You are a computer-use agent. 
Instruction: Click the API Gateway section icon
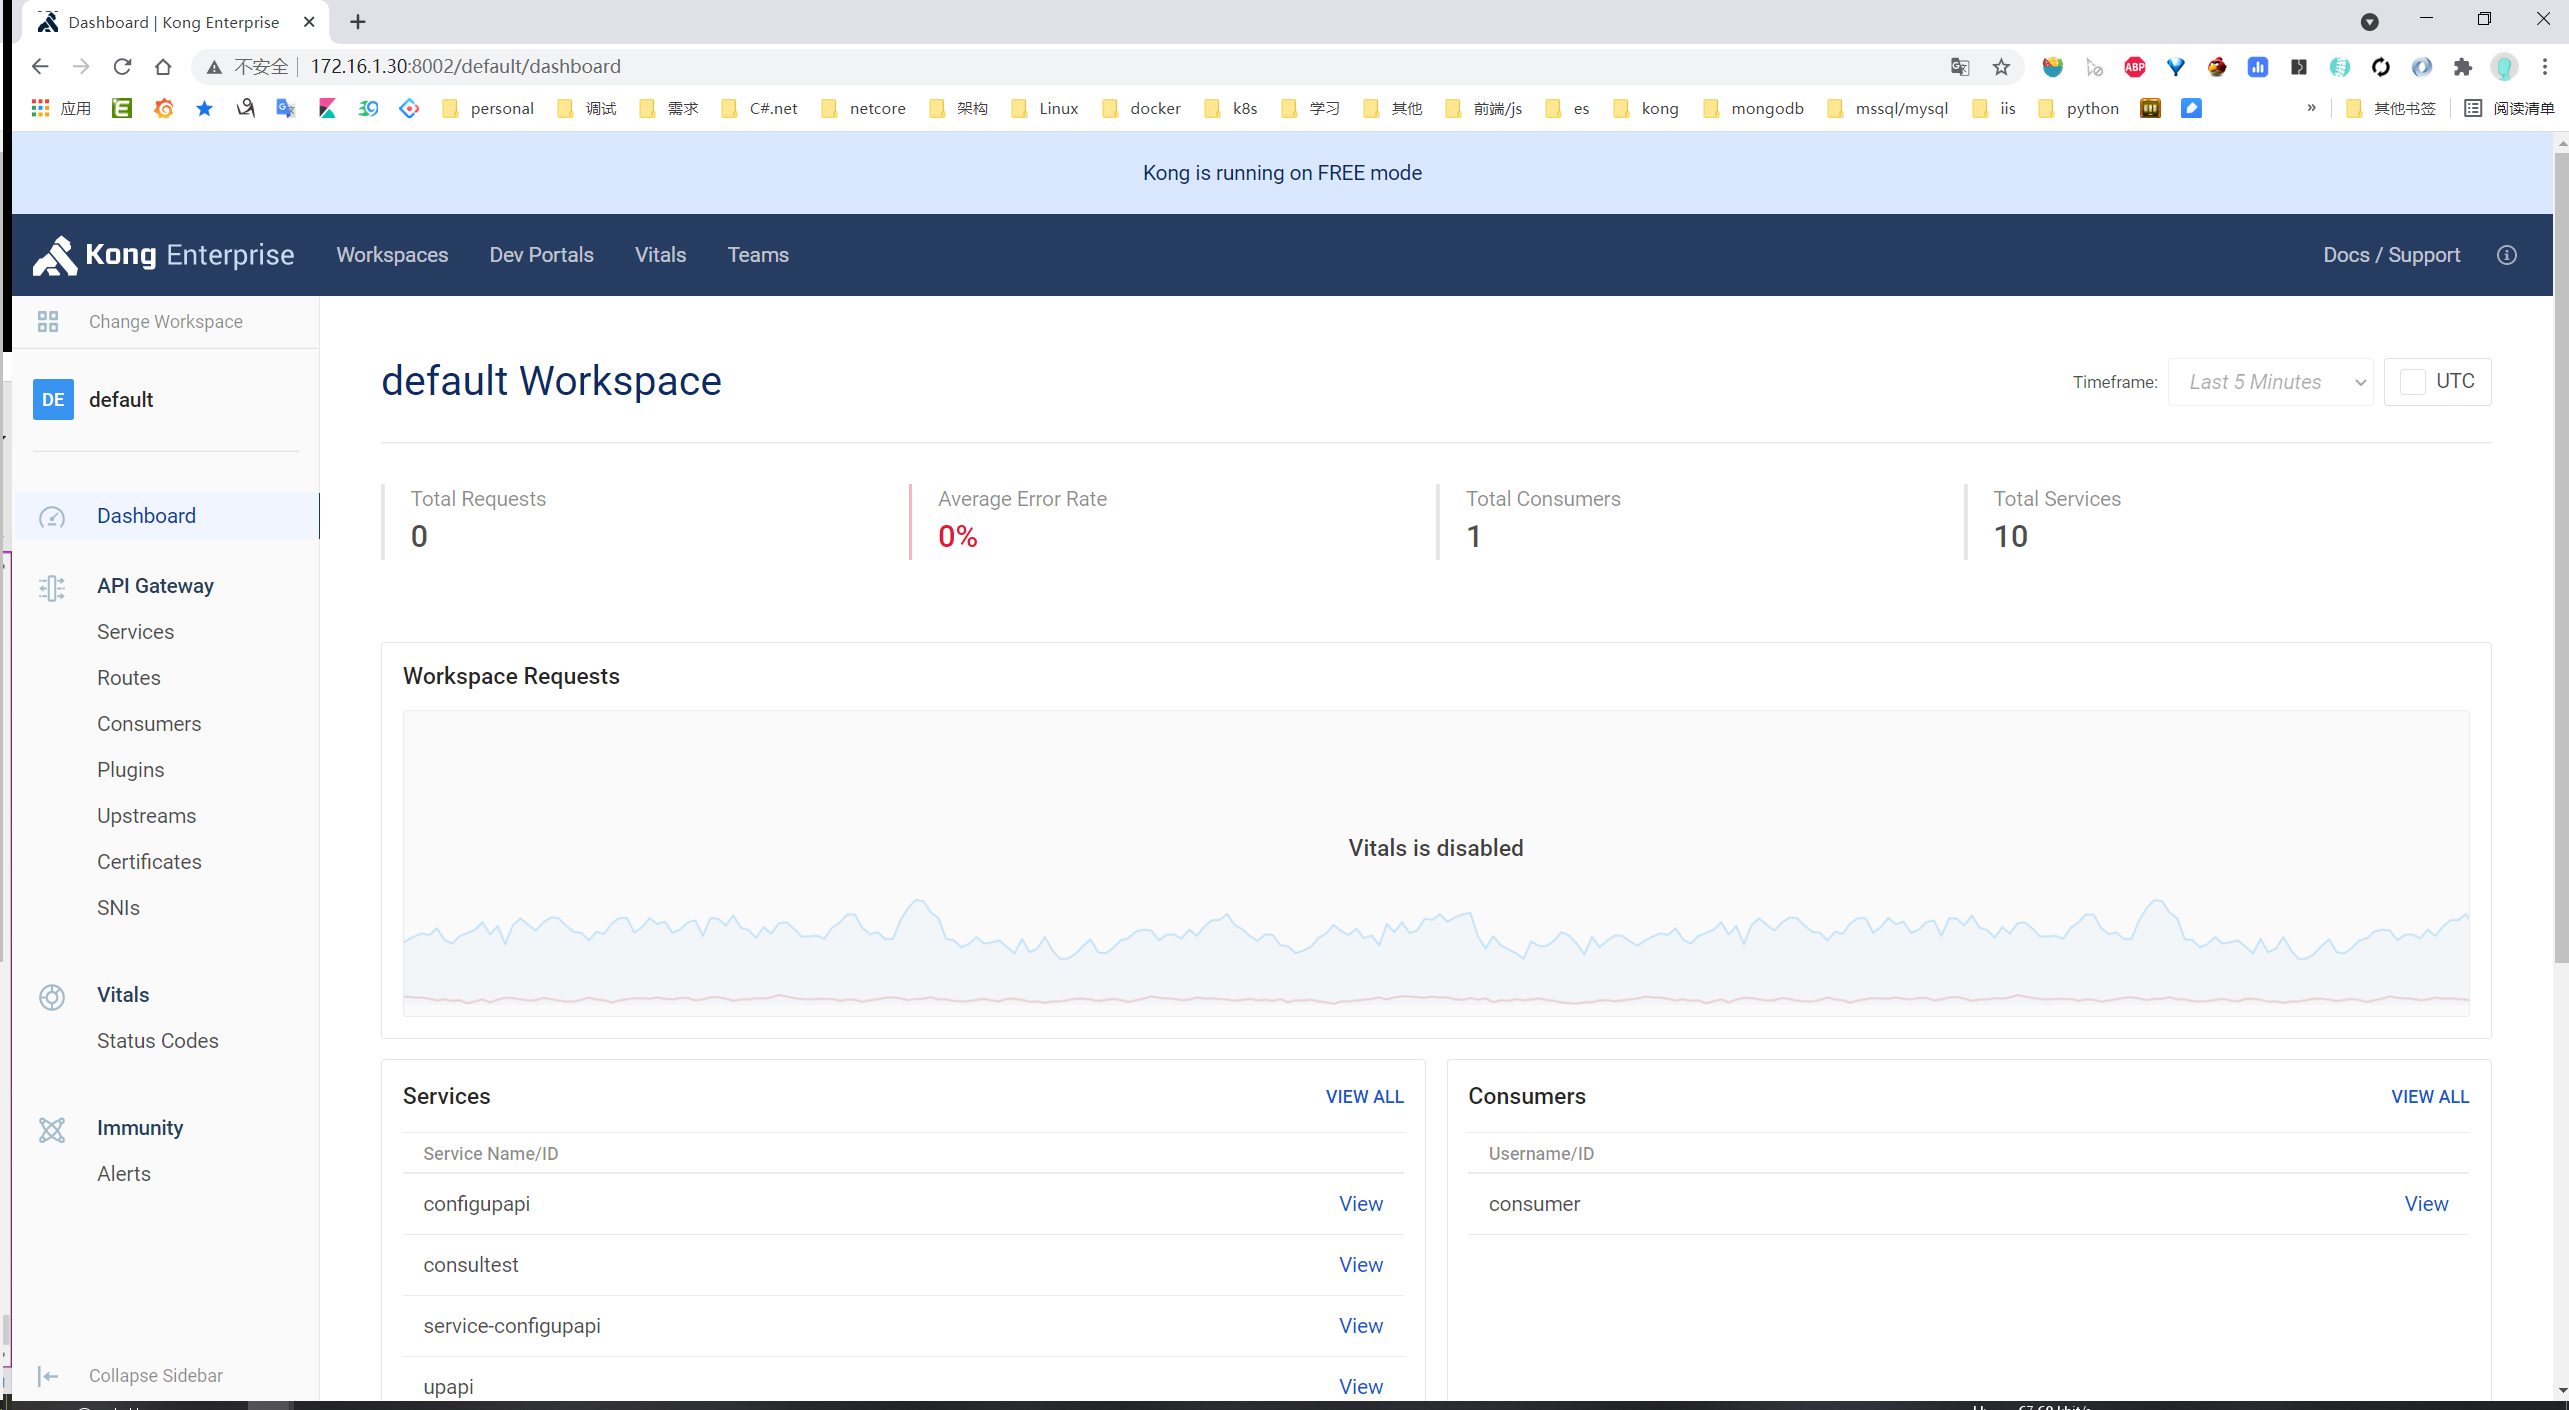(x=52, y=587)
